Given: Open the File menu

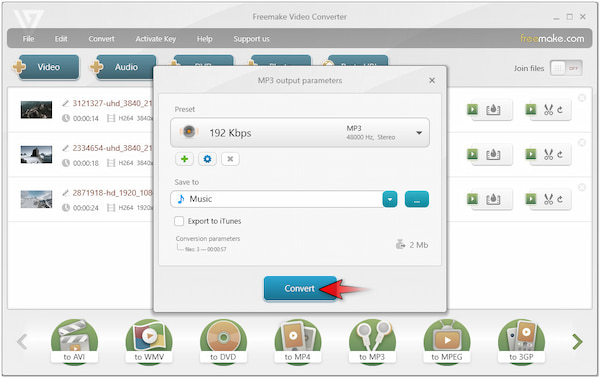Looking at the screenshot, I should pyautogui.click(x=28, y=39).
